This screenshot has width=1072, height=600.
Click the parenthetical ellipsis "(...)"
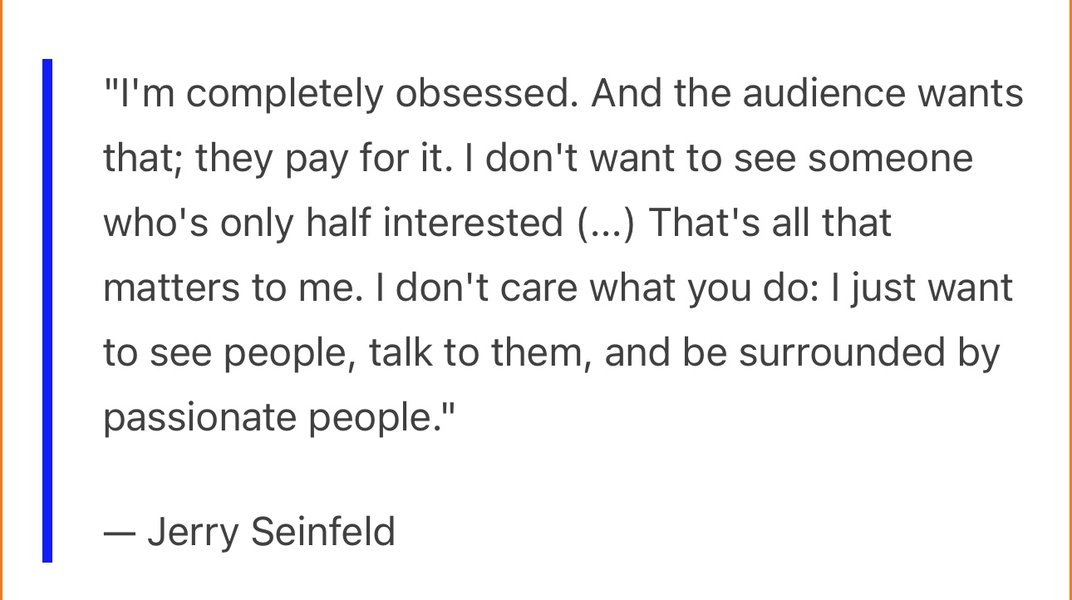[x=606, y=224]
